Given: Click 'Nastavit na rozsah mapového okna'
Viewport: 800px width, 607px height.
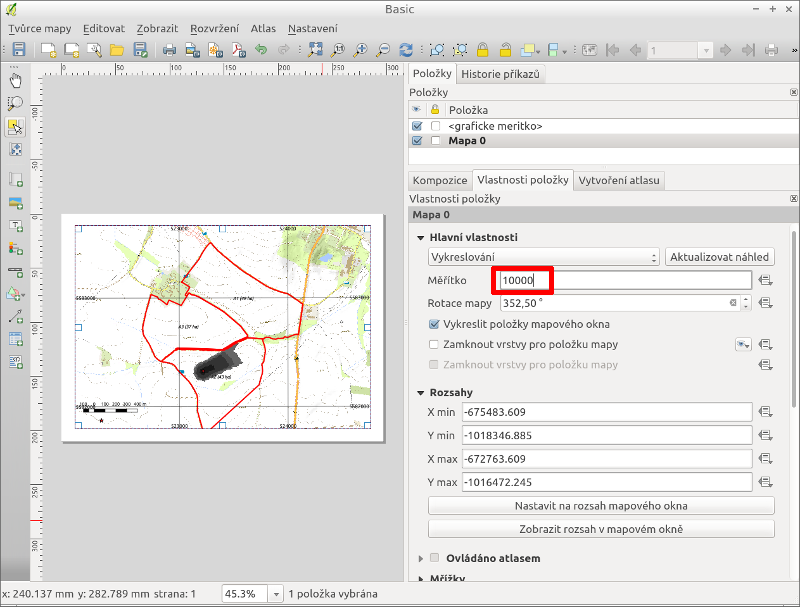Looking at the screenshot, I should [x=600, y=506].
